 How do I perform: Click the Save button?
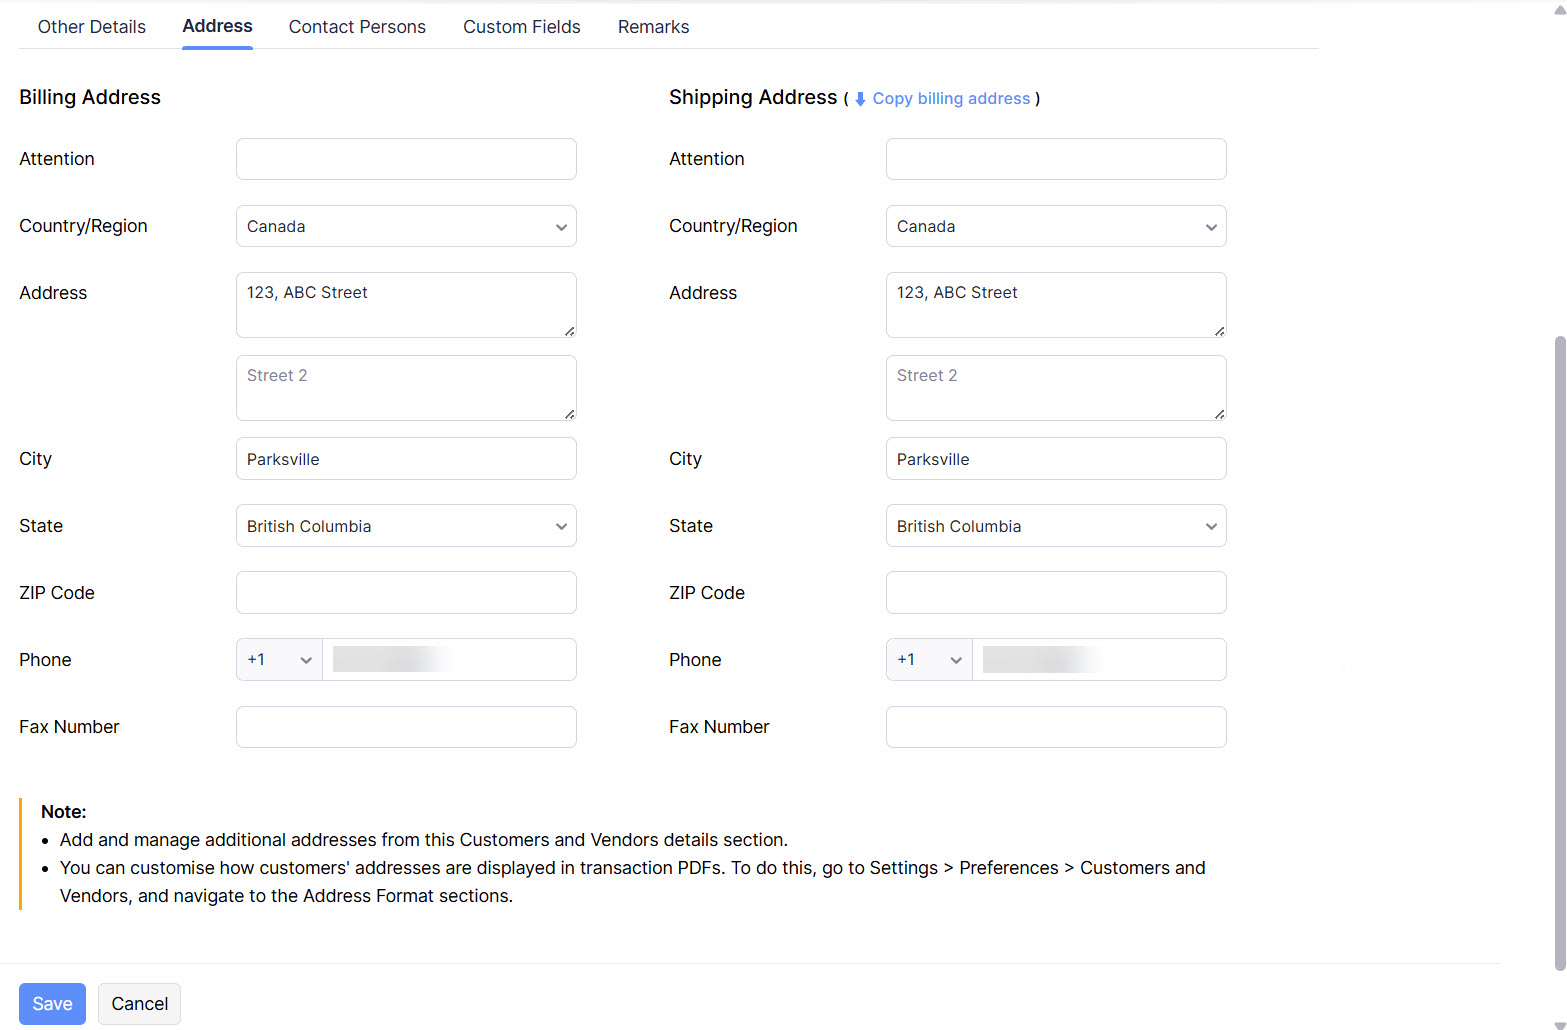(52, 1004)
